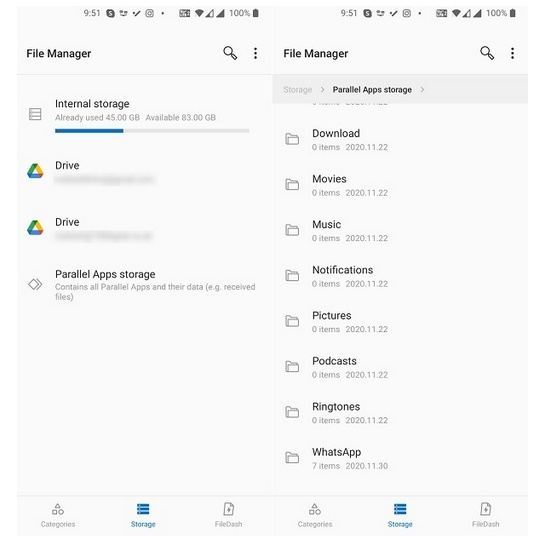Open search in left File Manager screen

(230, 53)
